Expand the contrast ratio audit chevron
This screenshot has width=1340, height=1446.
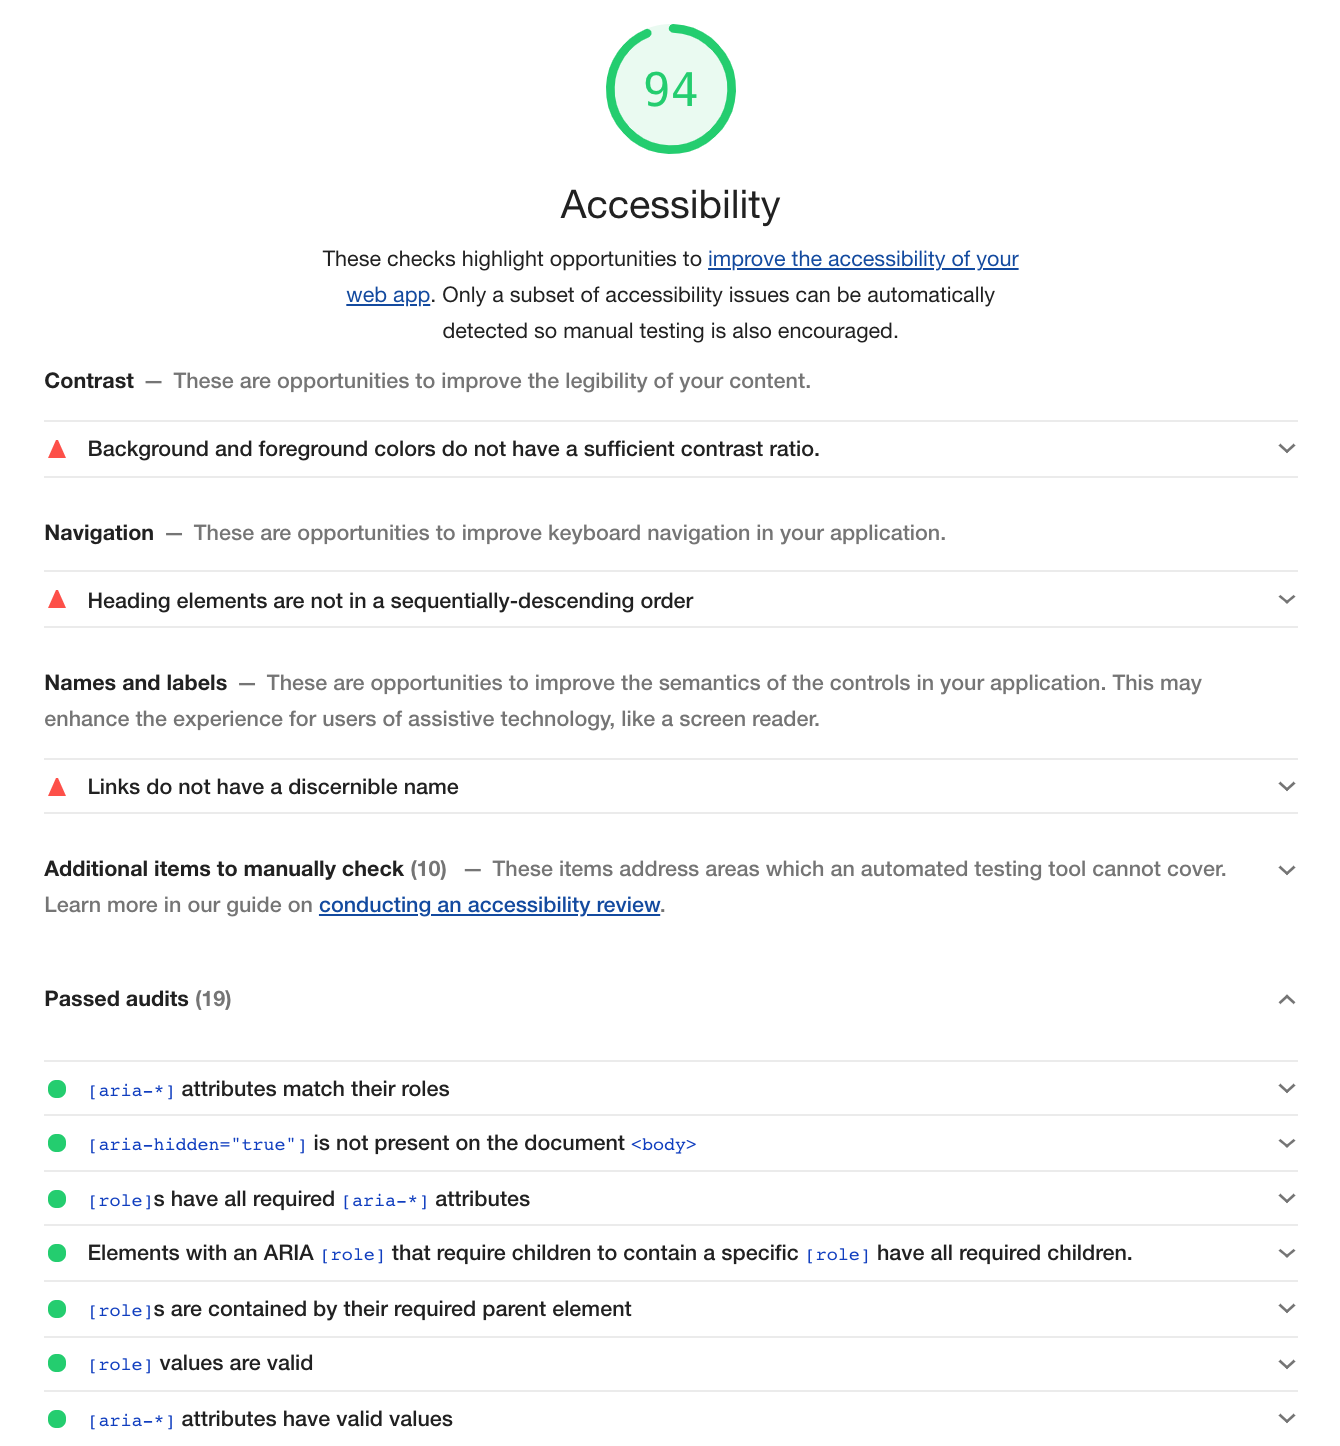1287,449
